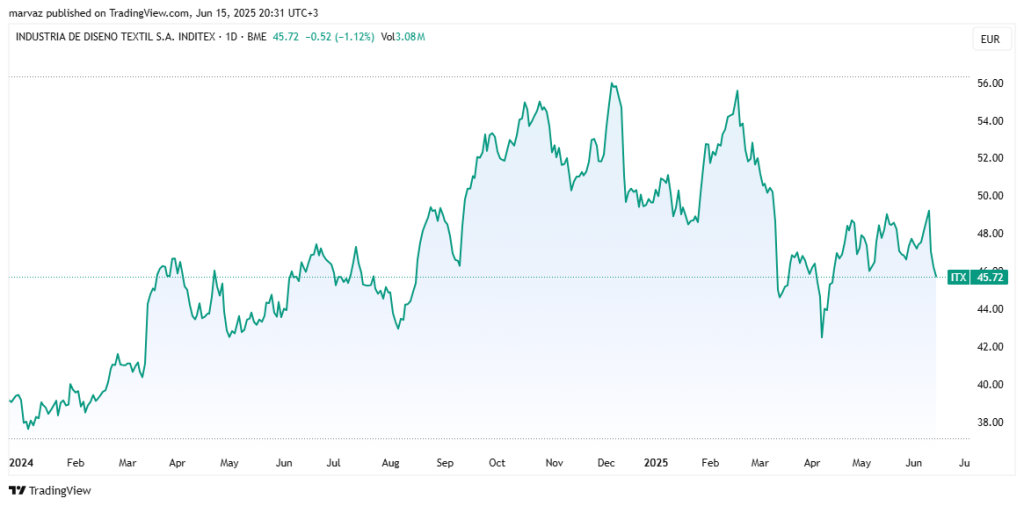The height and width of the screenshot is (506, 1024).
Task: Click the Nov label on time axis
Action: pyautogui.click(x=554, y=463)
